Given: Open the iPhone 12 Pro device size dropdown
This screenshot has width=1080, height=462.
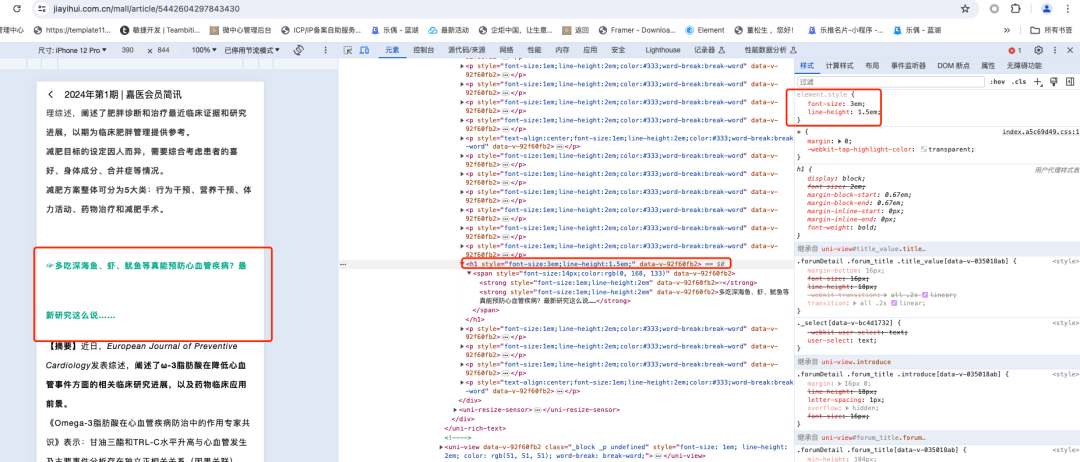Looking at the screenshot, I should [x=72, y=50].
